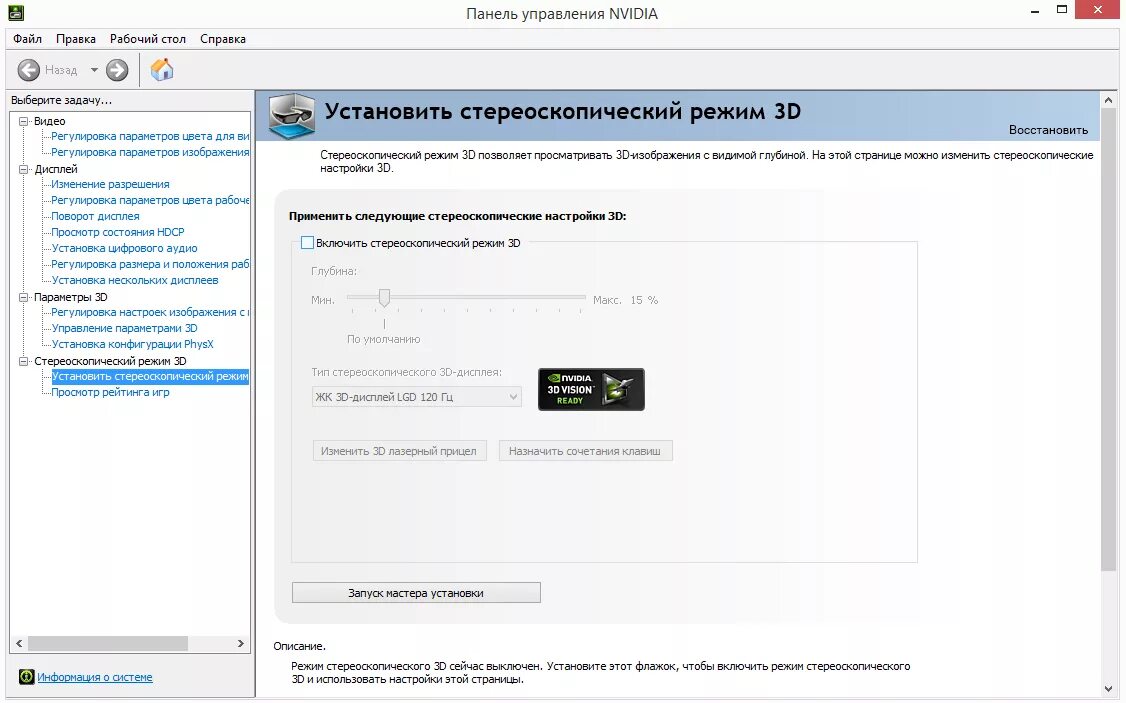Screen dimensions: 1126x703
Task: Open the Home page icon
Action: 162,70
